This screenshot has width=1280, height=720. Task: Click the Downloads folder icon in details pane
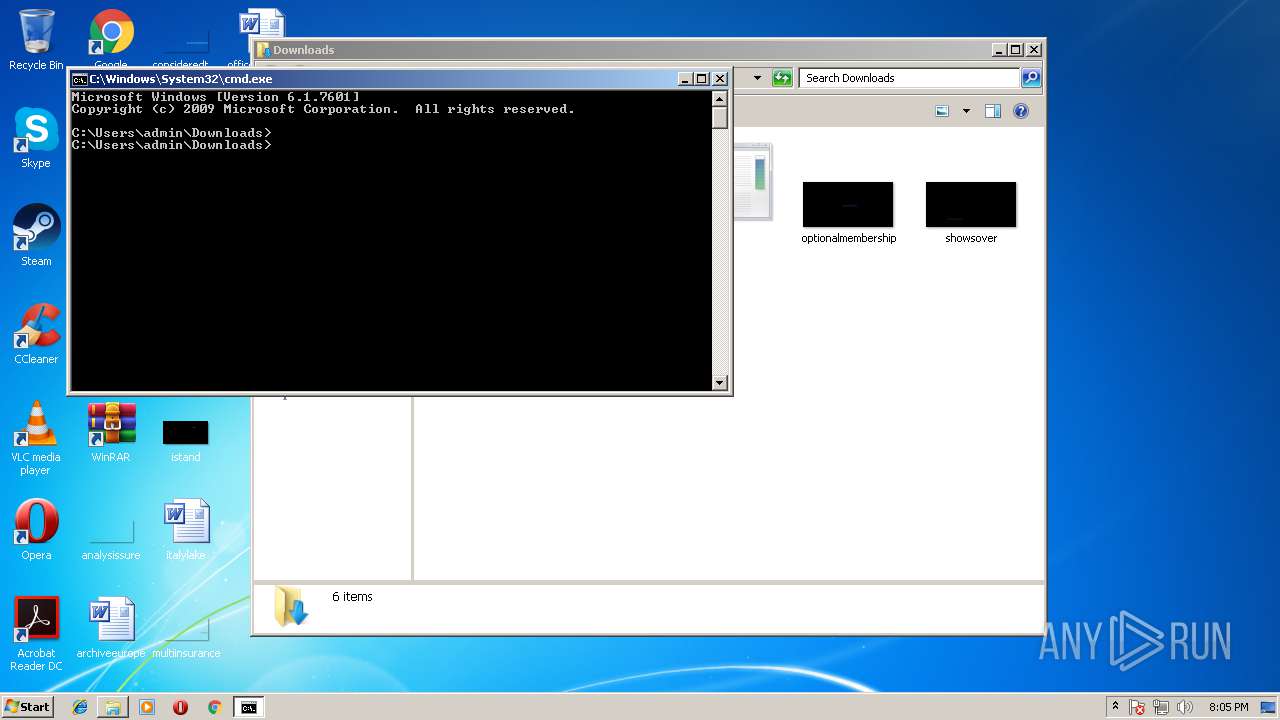(291, 606)
